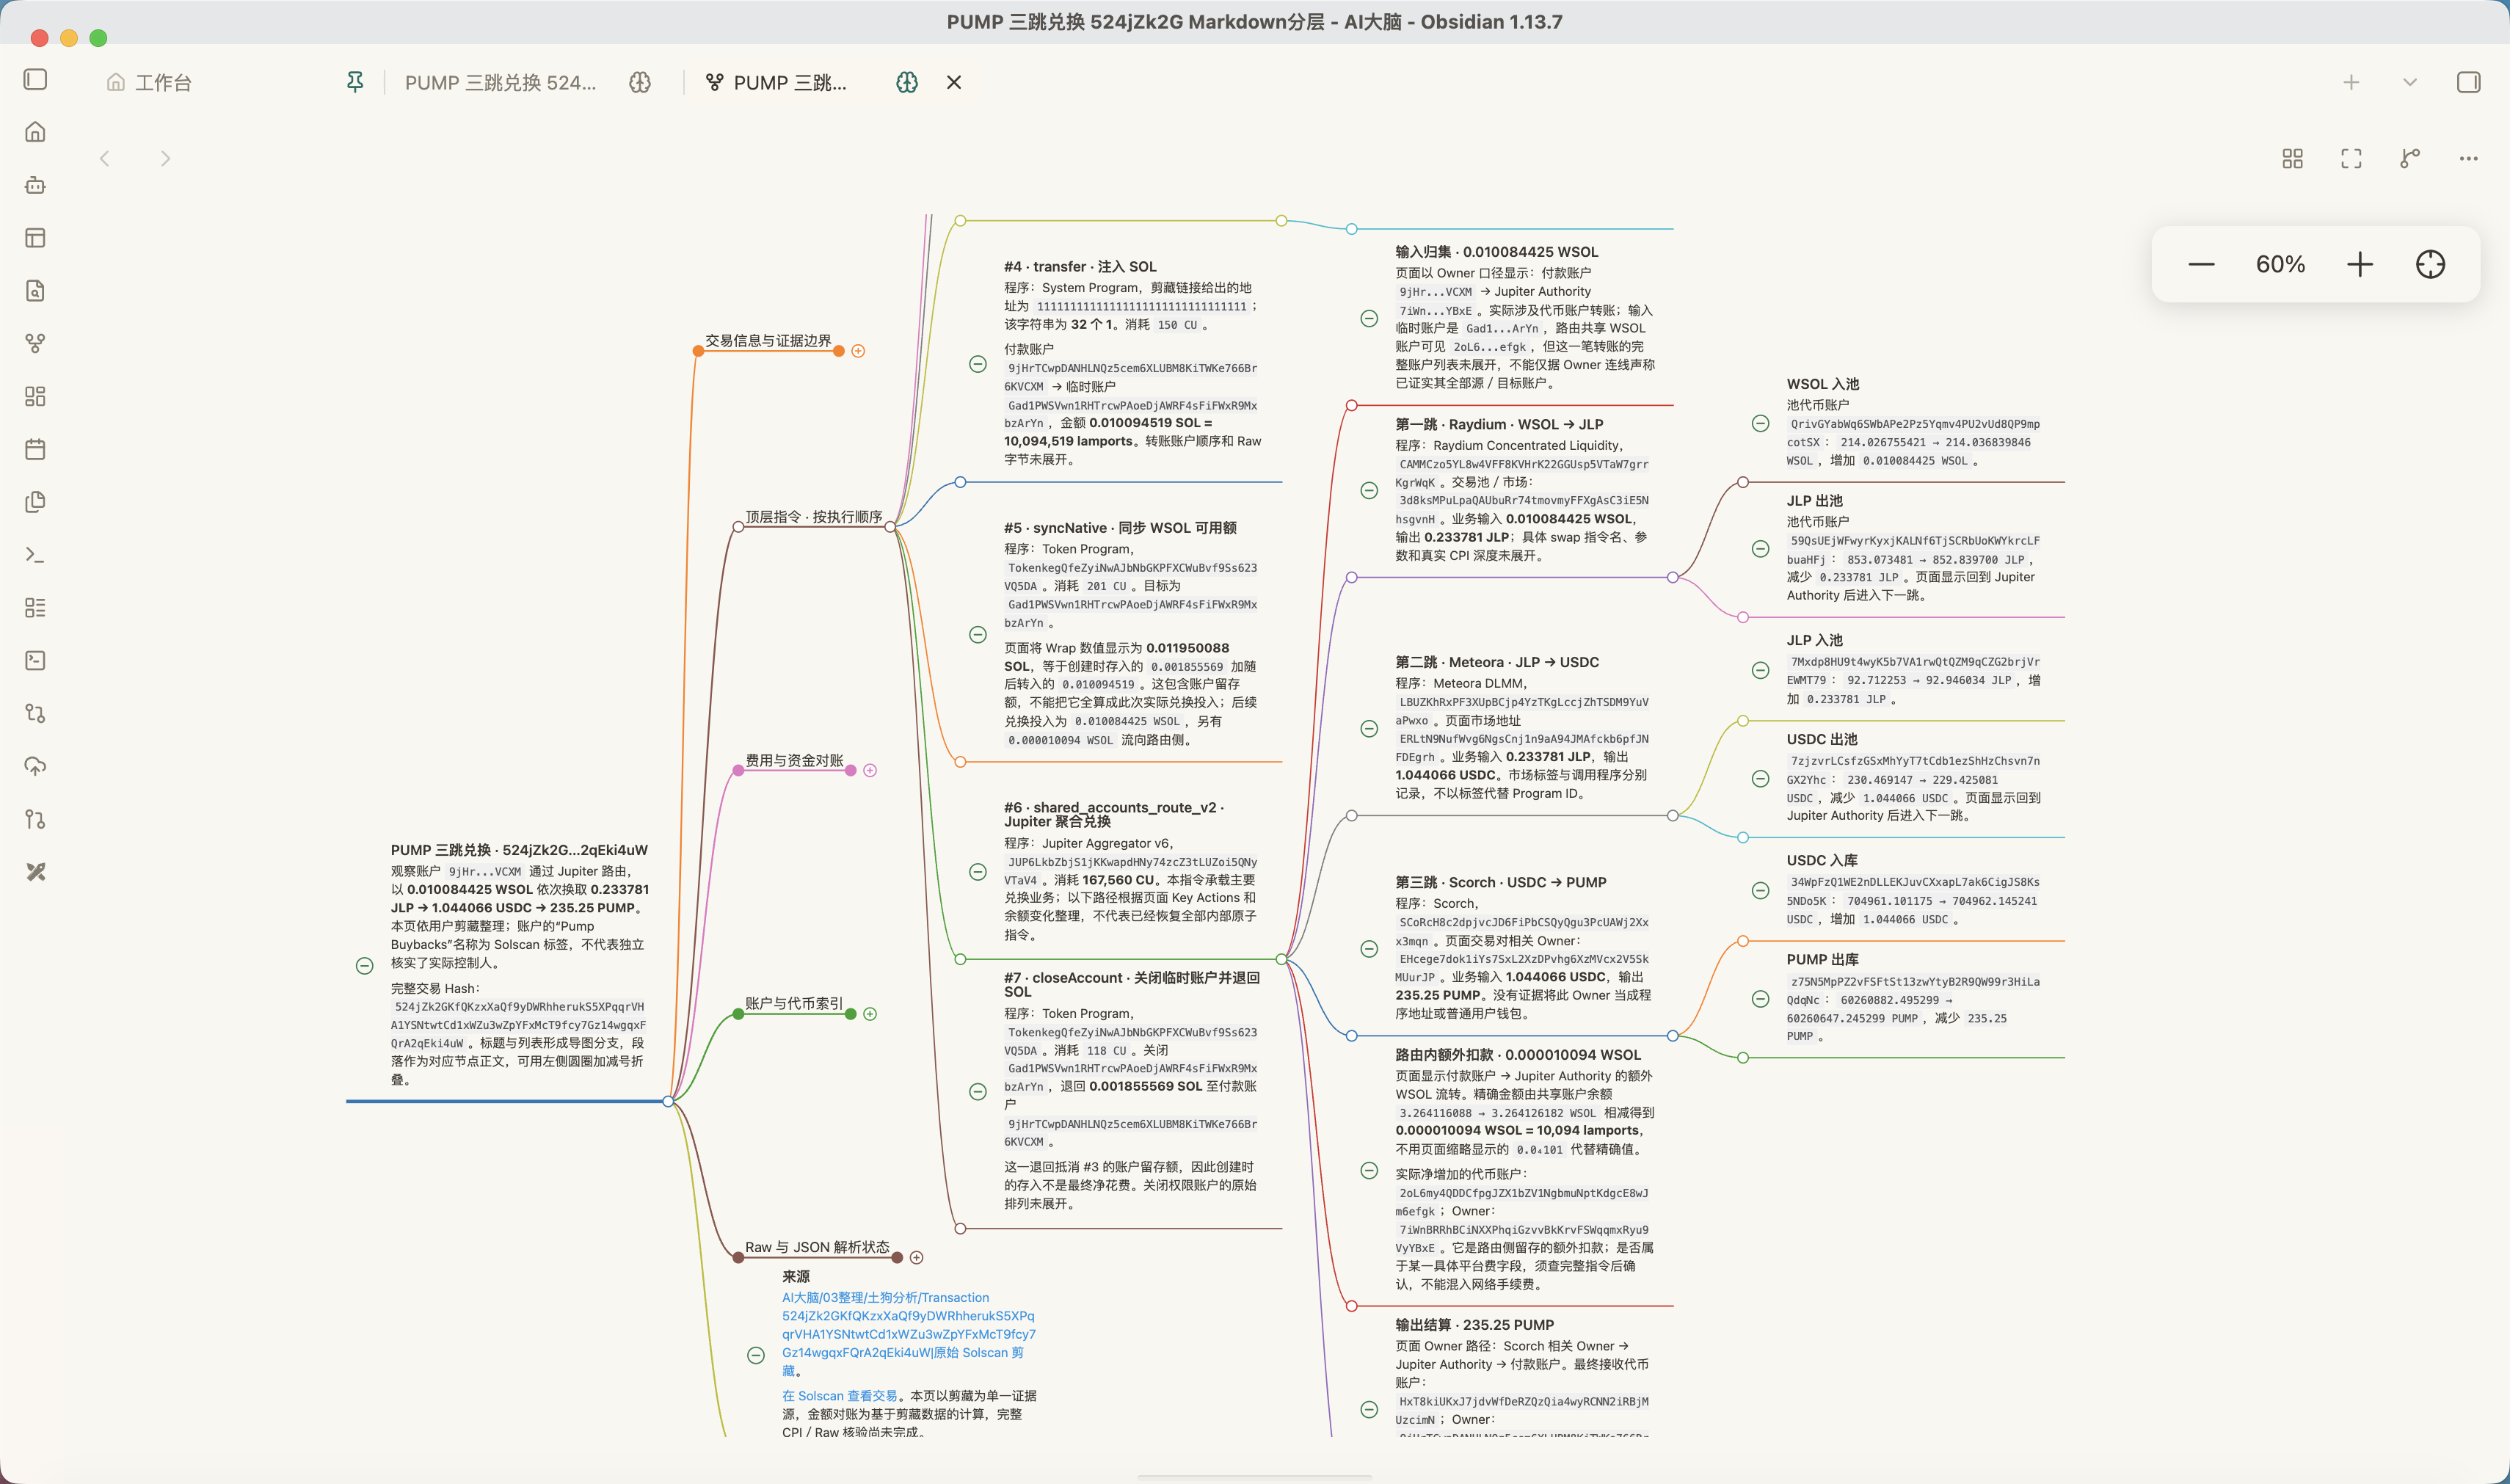
Task: Open the 在 Solscan 查看交易 link
Action: click(x=840, y=1396)
